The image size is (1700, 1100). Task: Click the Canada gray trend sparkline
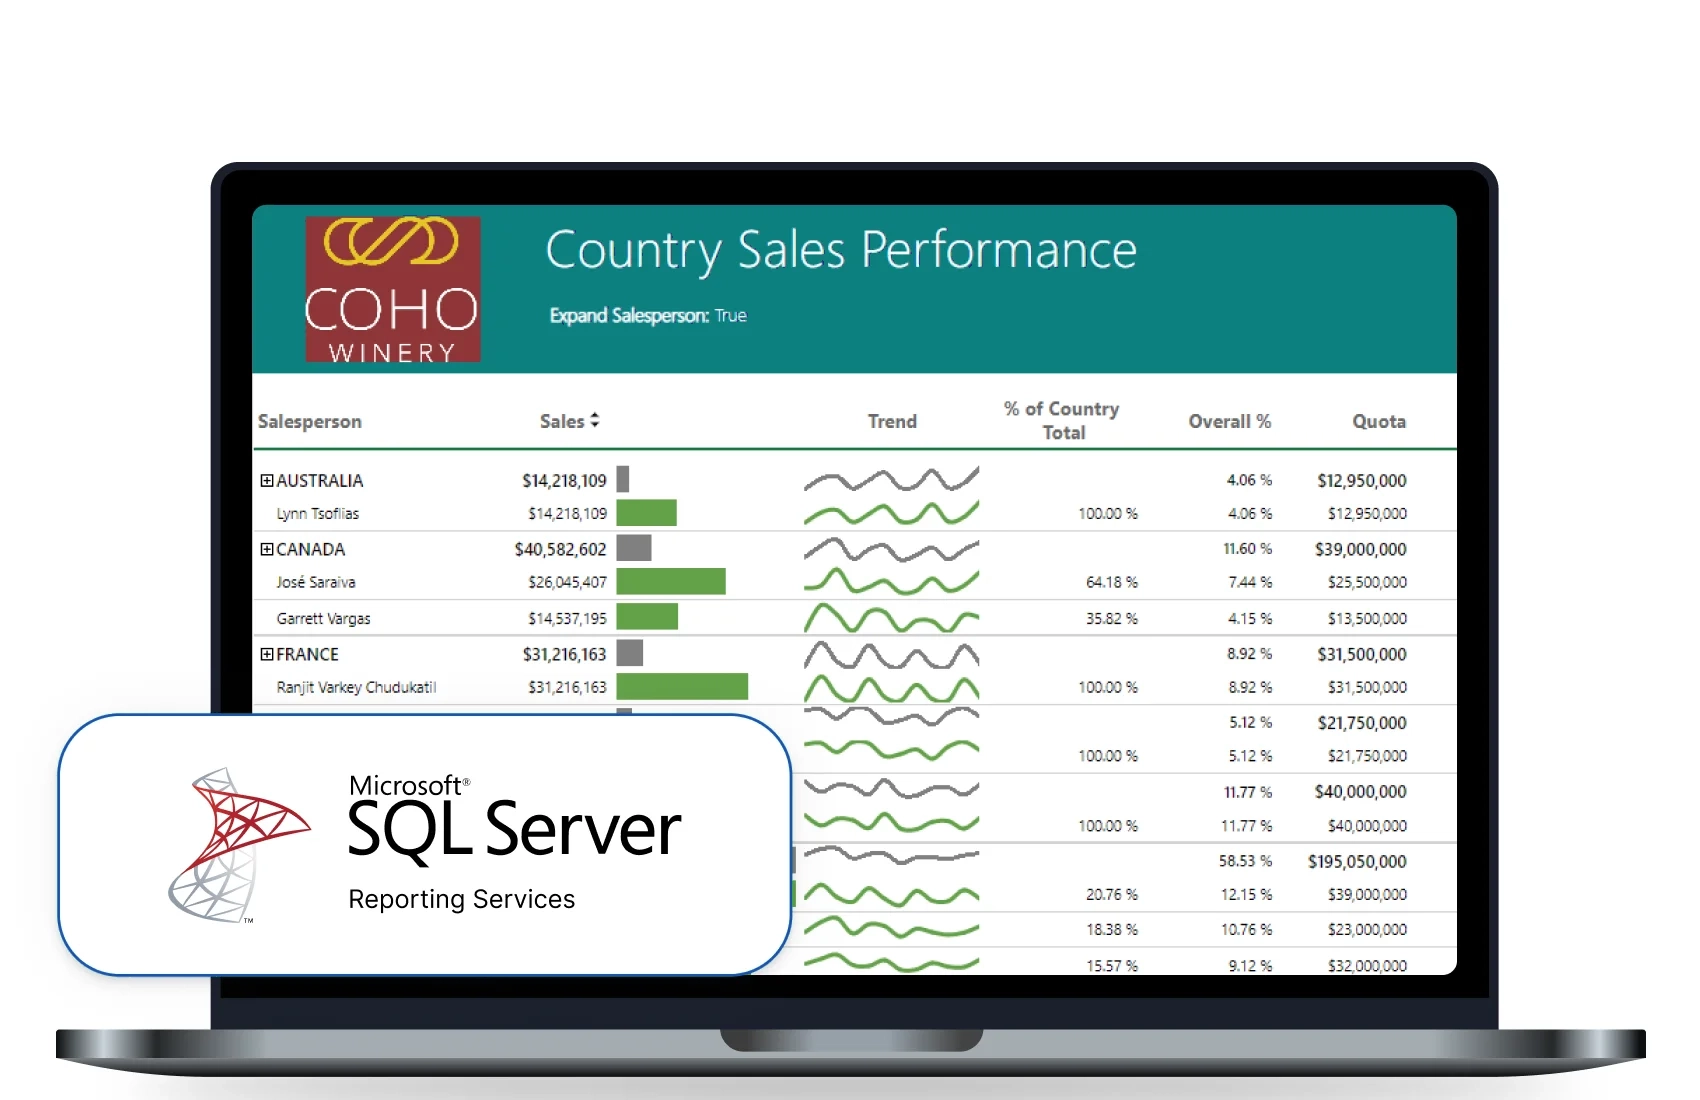891,549
